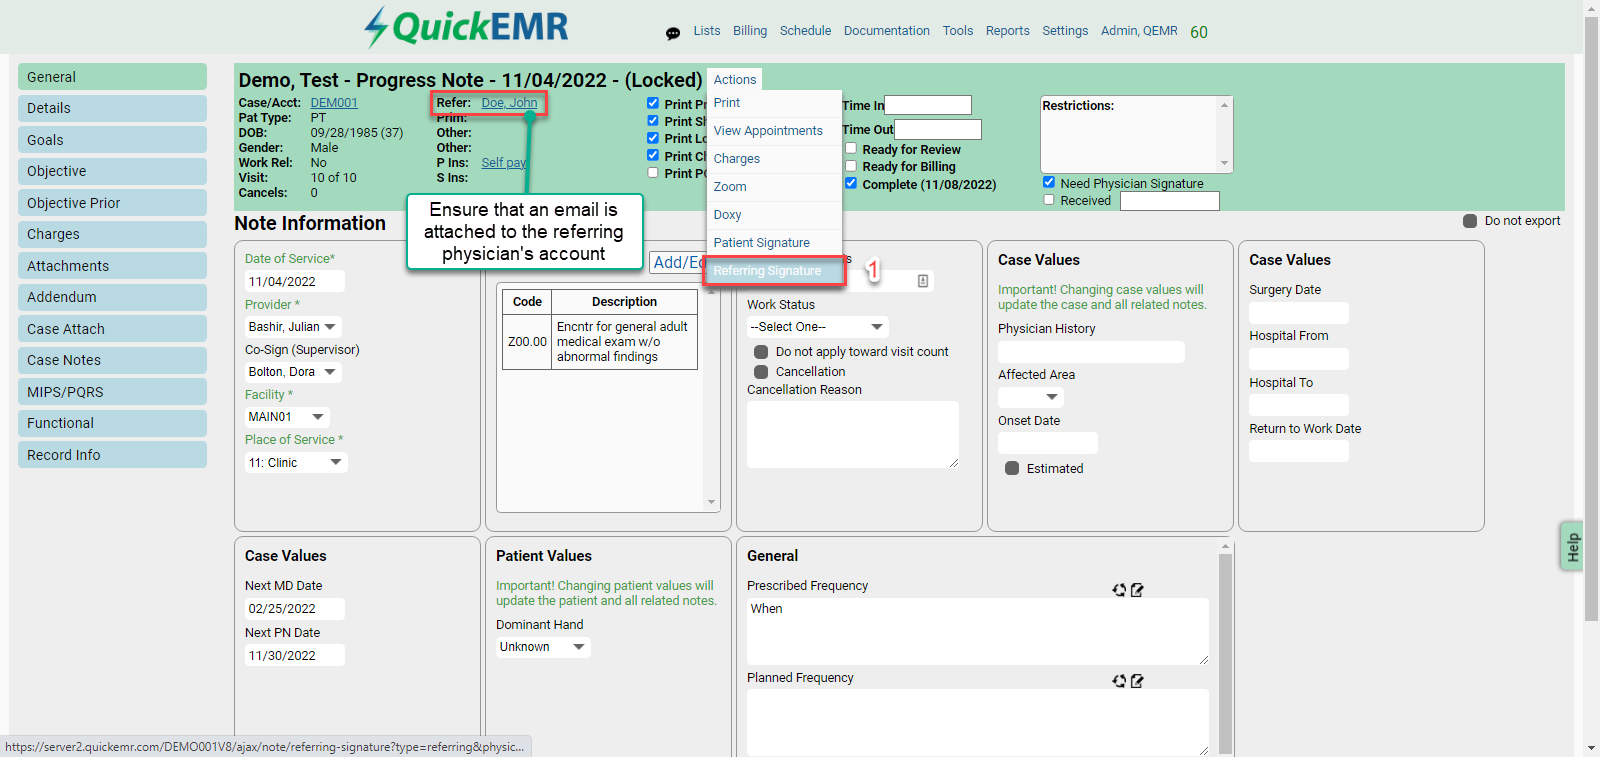Open Work Status Select One dropdown
The height and width of the screenshot is (757, 1600).
click(818, 327)
